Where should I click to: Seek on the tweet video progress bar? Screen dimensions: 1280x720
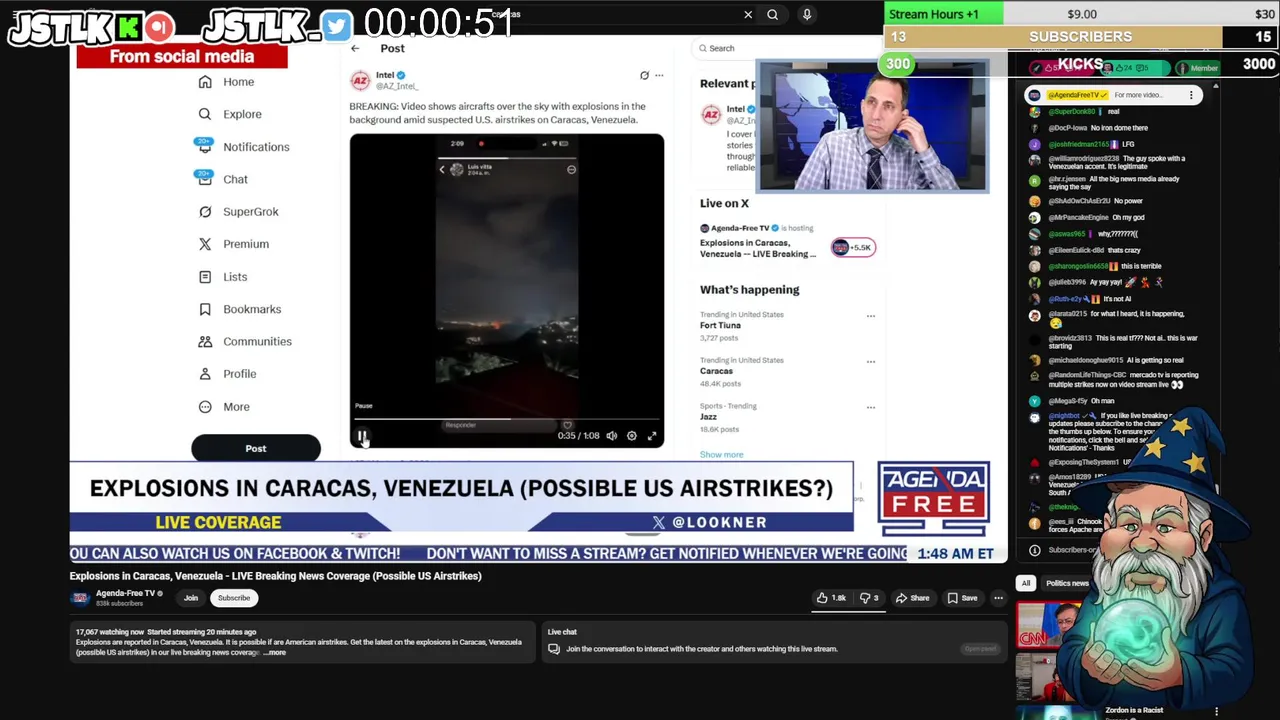(506, 419)
